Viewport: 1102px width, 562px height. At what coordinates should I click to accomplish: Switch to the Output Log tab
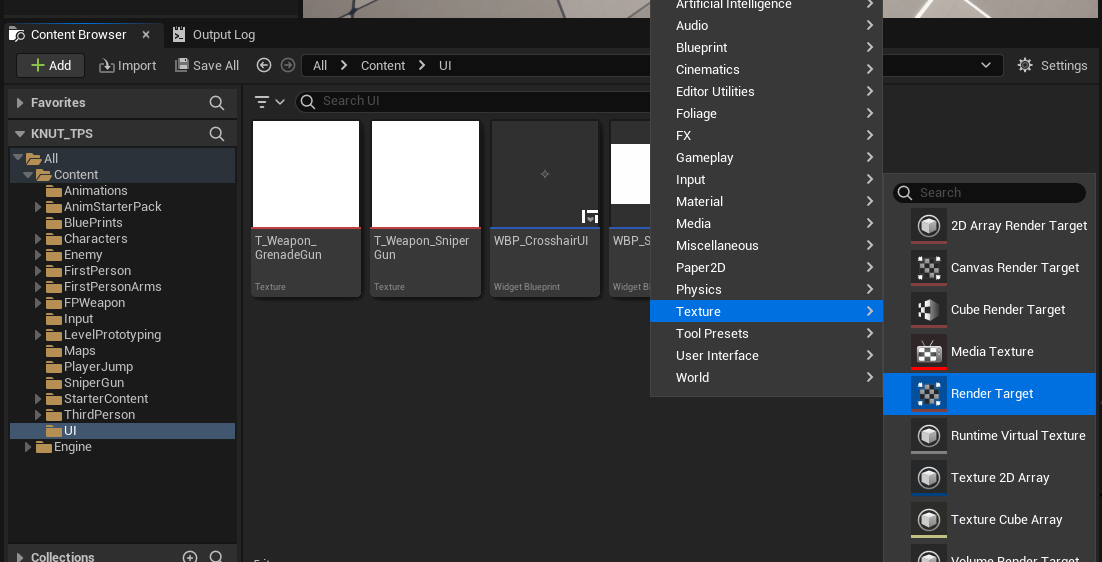(x=214, y=34)
